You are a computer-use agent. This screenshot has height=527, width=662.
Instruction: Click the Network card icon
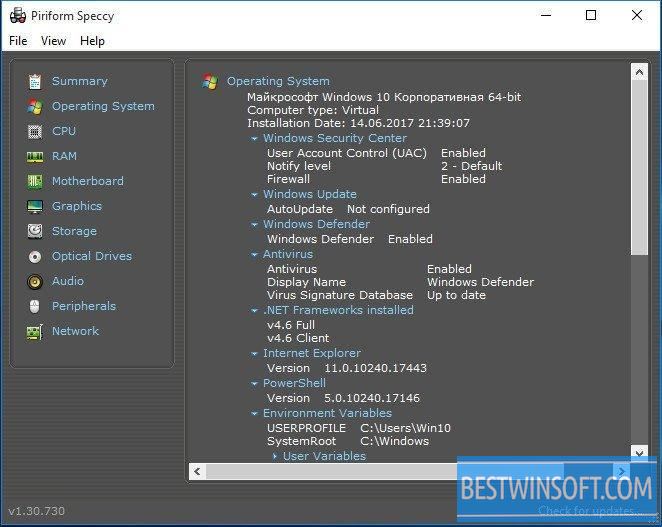(35, 332)
